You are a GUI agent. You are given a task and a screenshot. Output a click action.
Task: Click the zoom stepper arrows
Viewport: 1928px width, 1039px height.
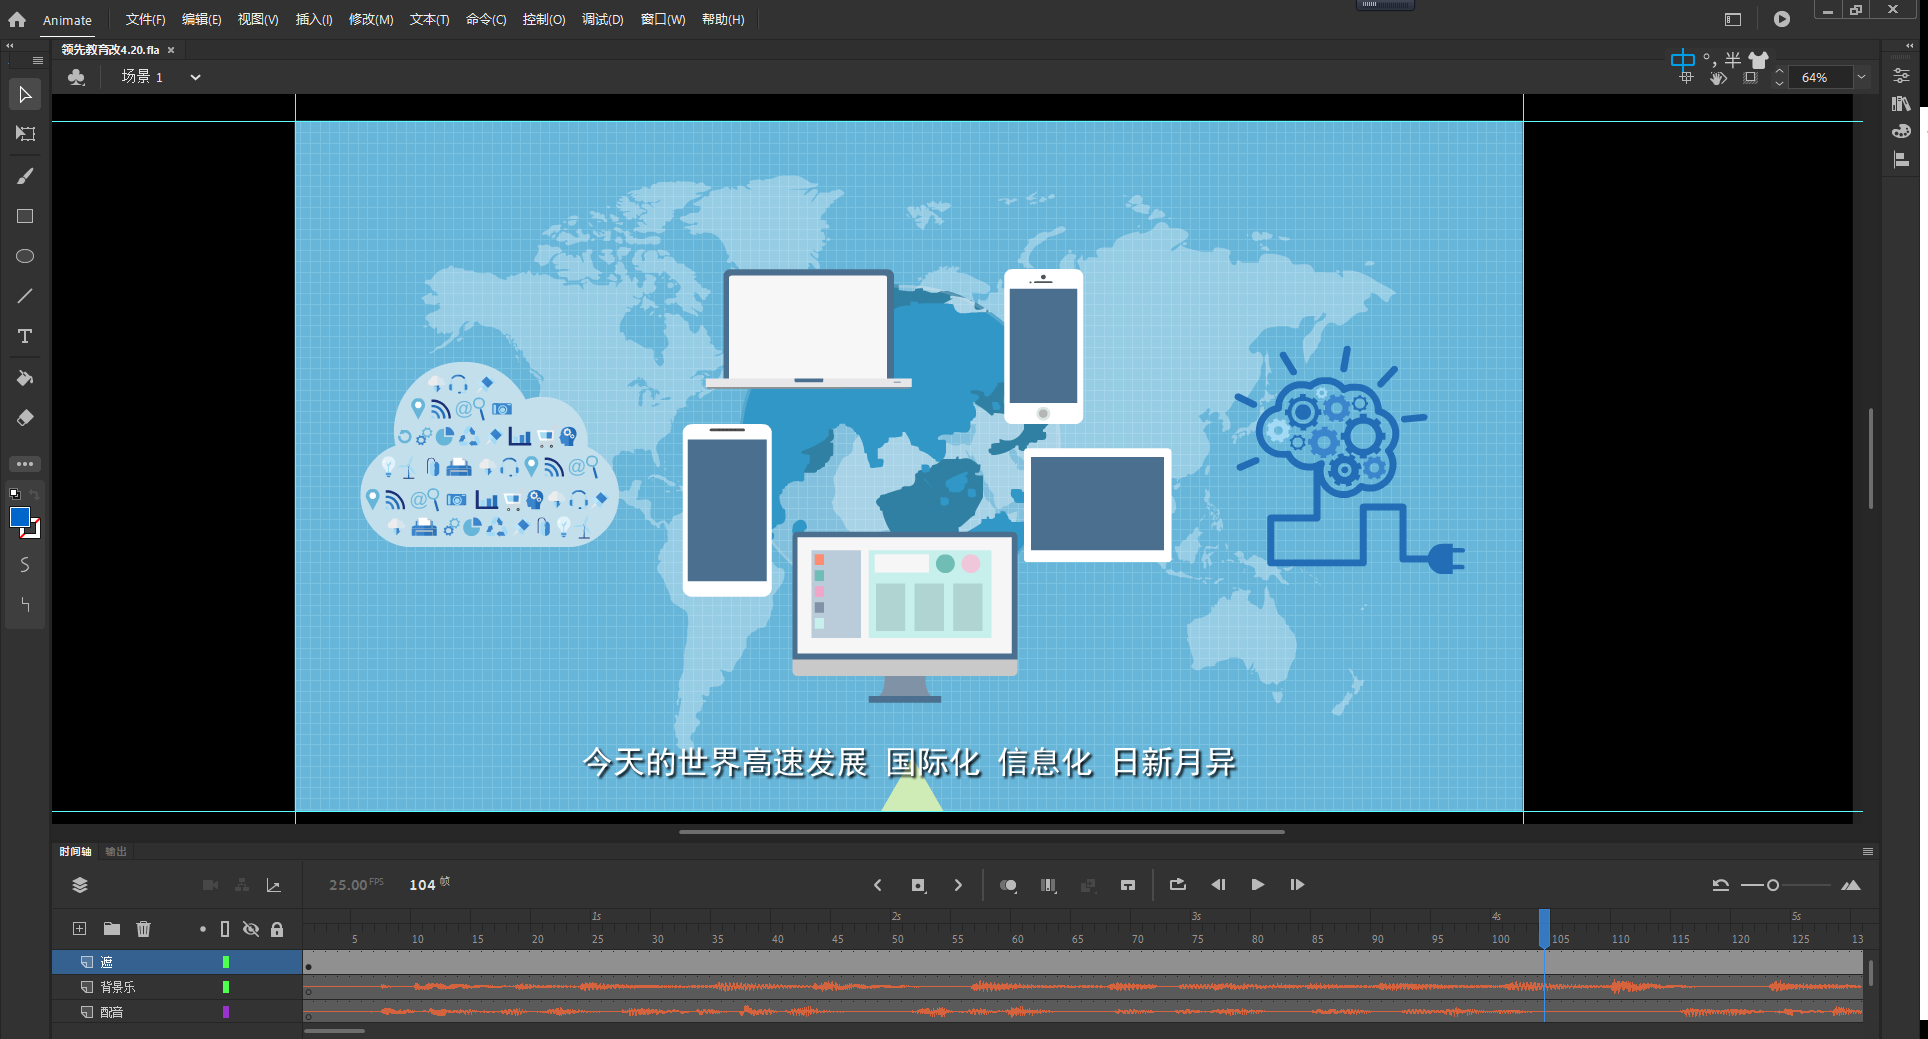click(x=1779, y=77)
